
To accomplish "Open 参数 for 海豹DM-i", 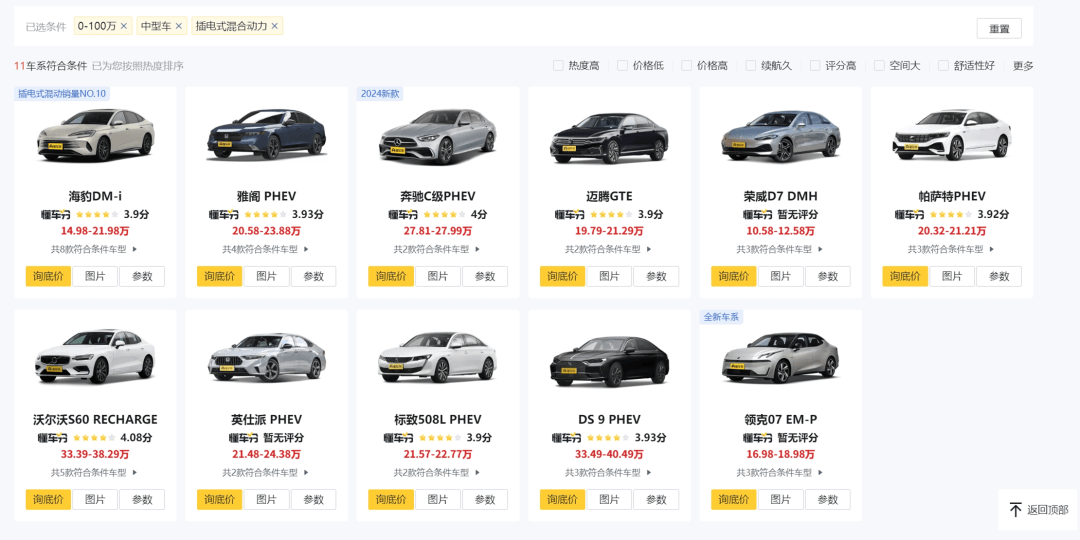I will [x=142, y=276].
